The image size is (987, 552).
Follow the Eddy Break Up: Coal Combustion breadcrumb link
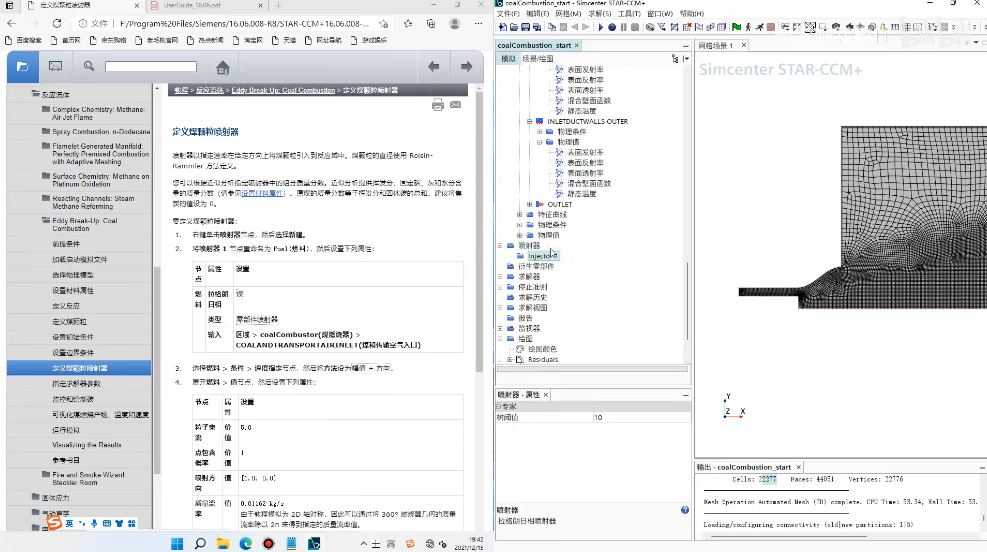click(x=283, y=90)
